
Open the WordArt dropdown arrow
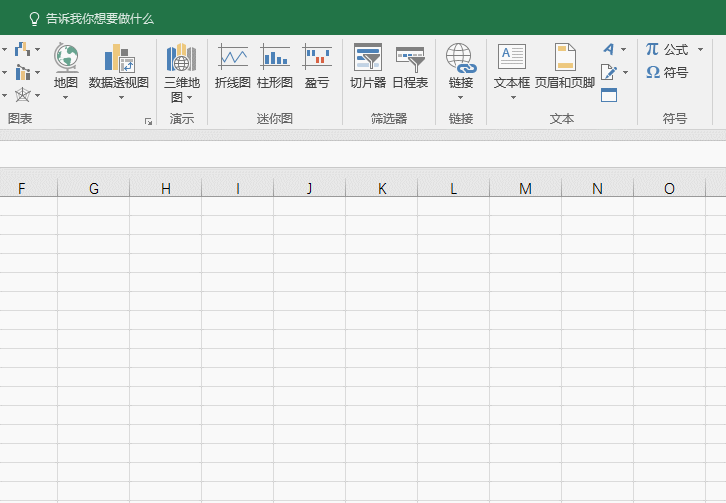(624, 49)
